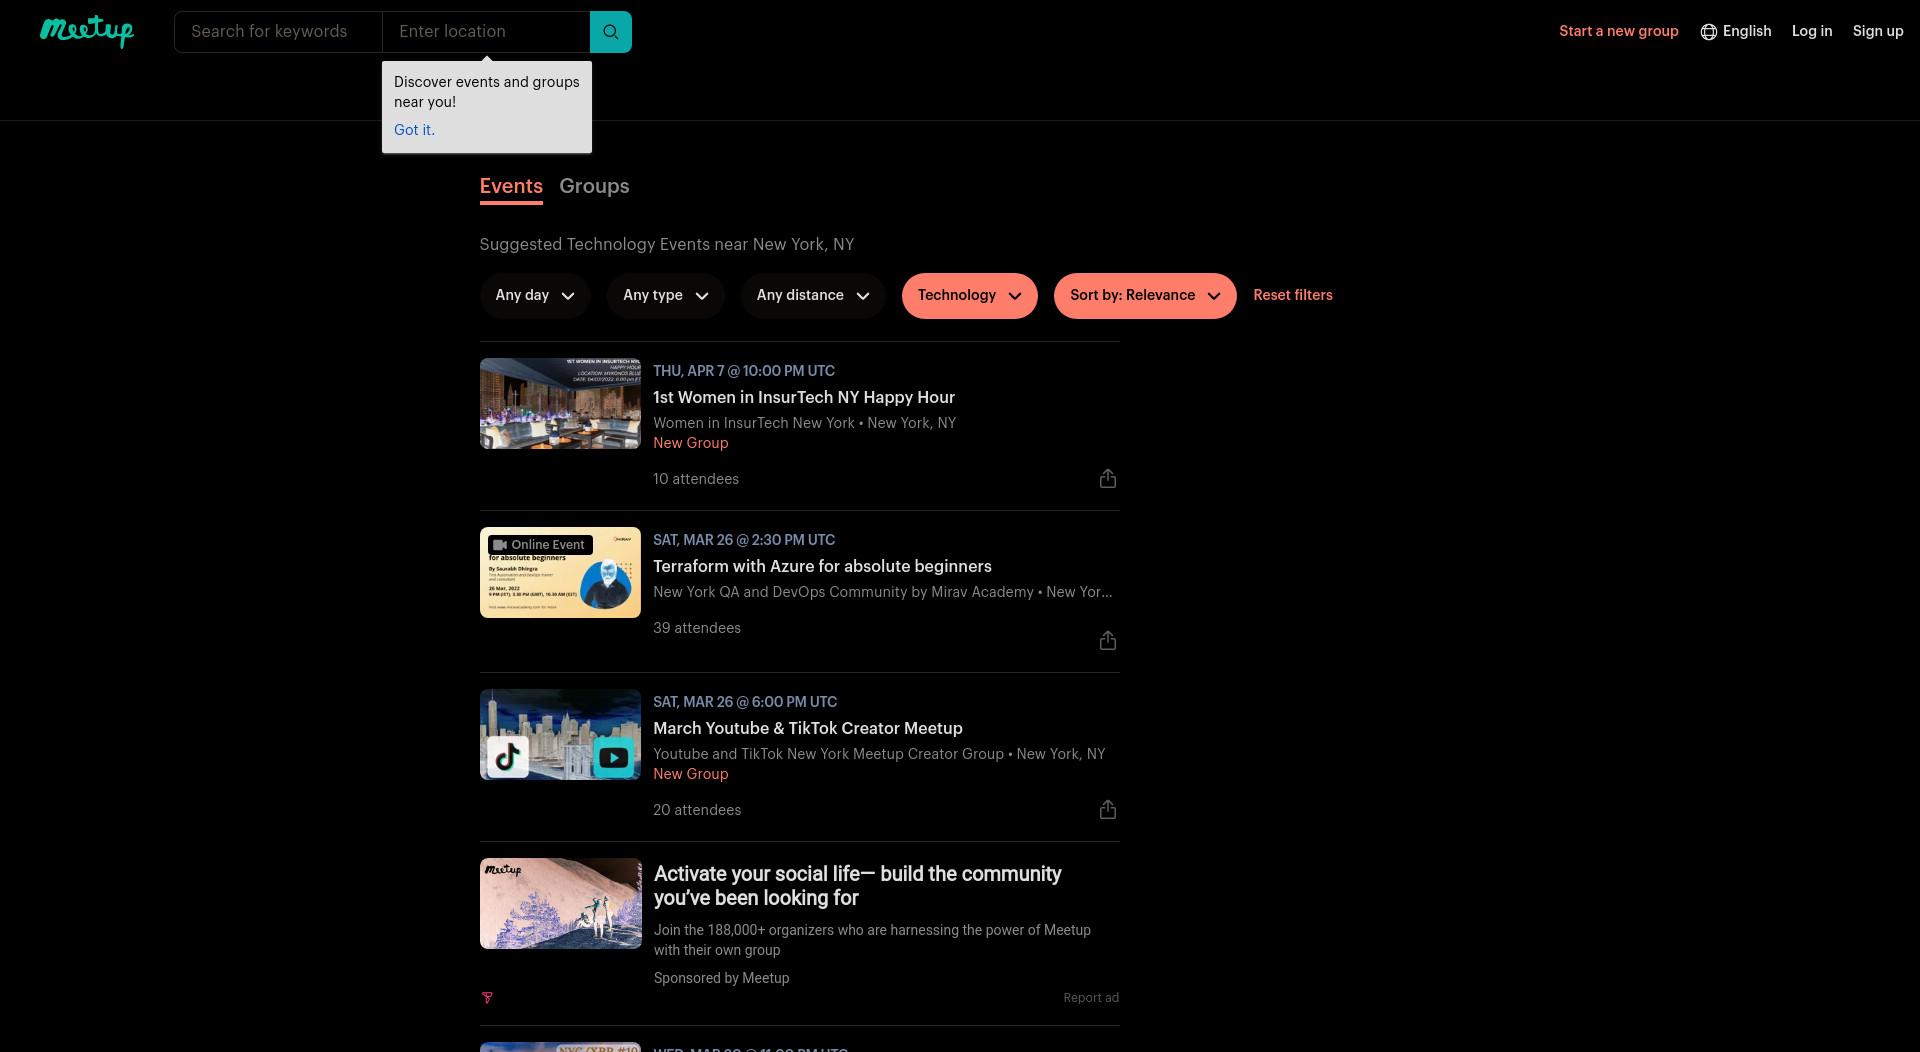Open the English language selector
1920x1052 pixels.
[x=1736, y=32]
